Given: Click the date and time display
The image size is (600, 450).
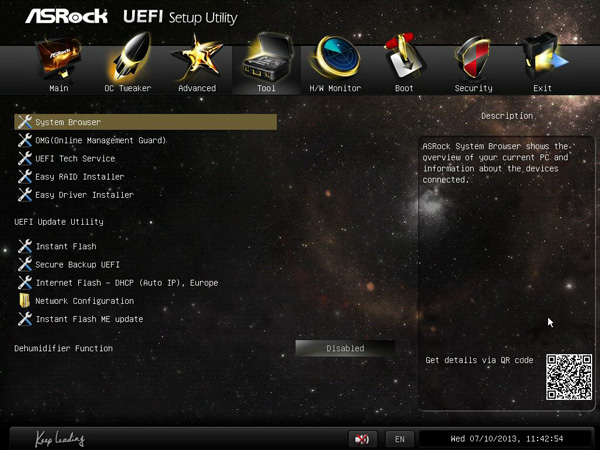Looking at the screenshot, I should click(x=507, y=439).
